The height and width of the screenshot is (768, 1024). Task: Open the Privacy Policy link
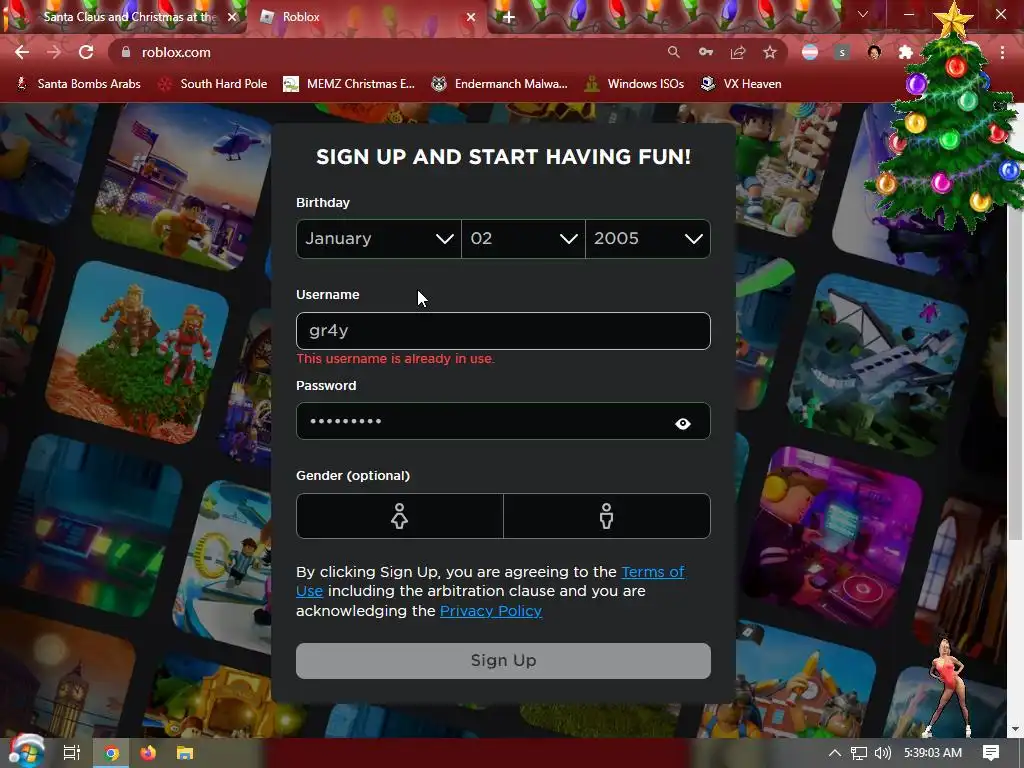pyautogui.click(x=491, y=611)
